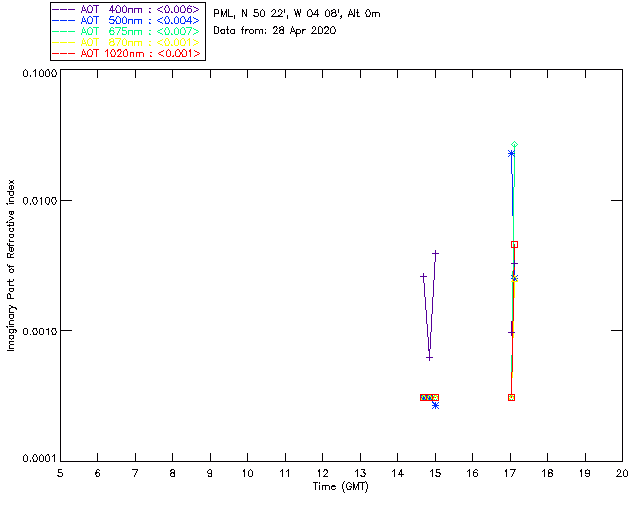Click x-axis tick label 10

click(x=247, y=473)
